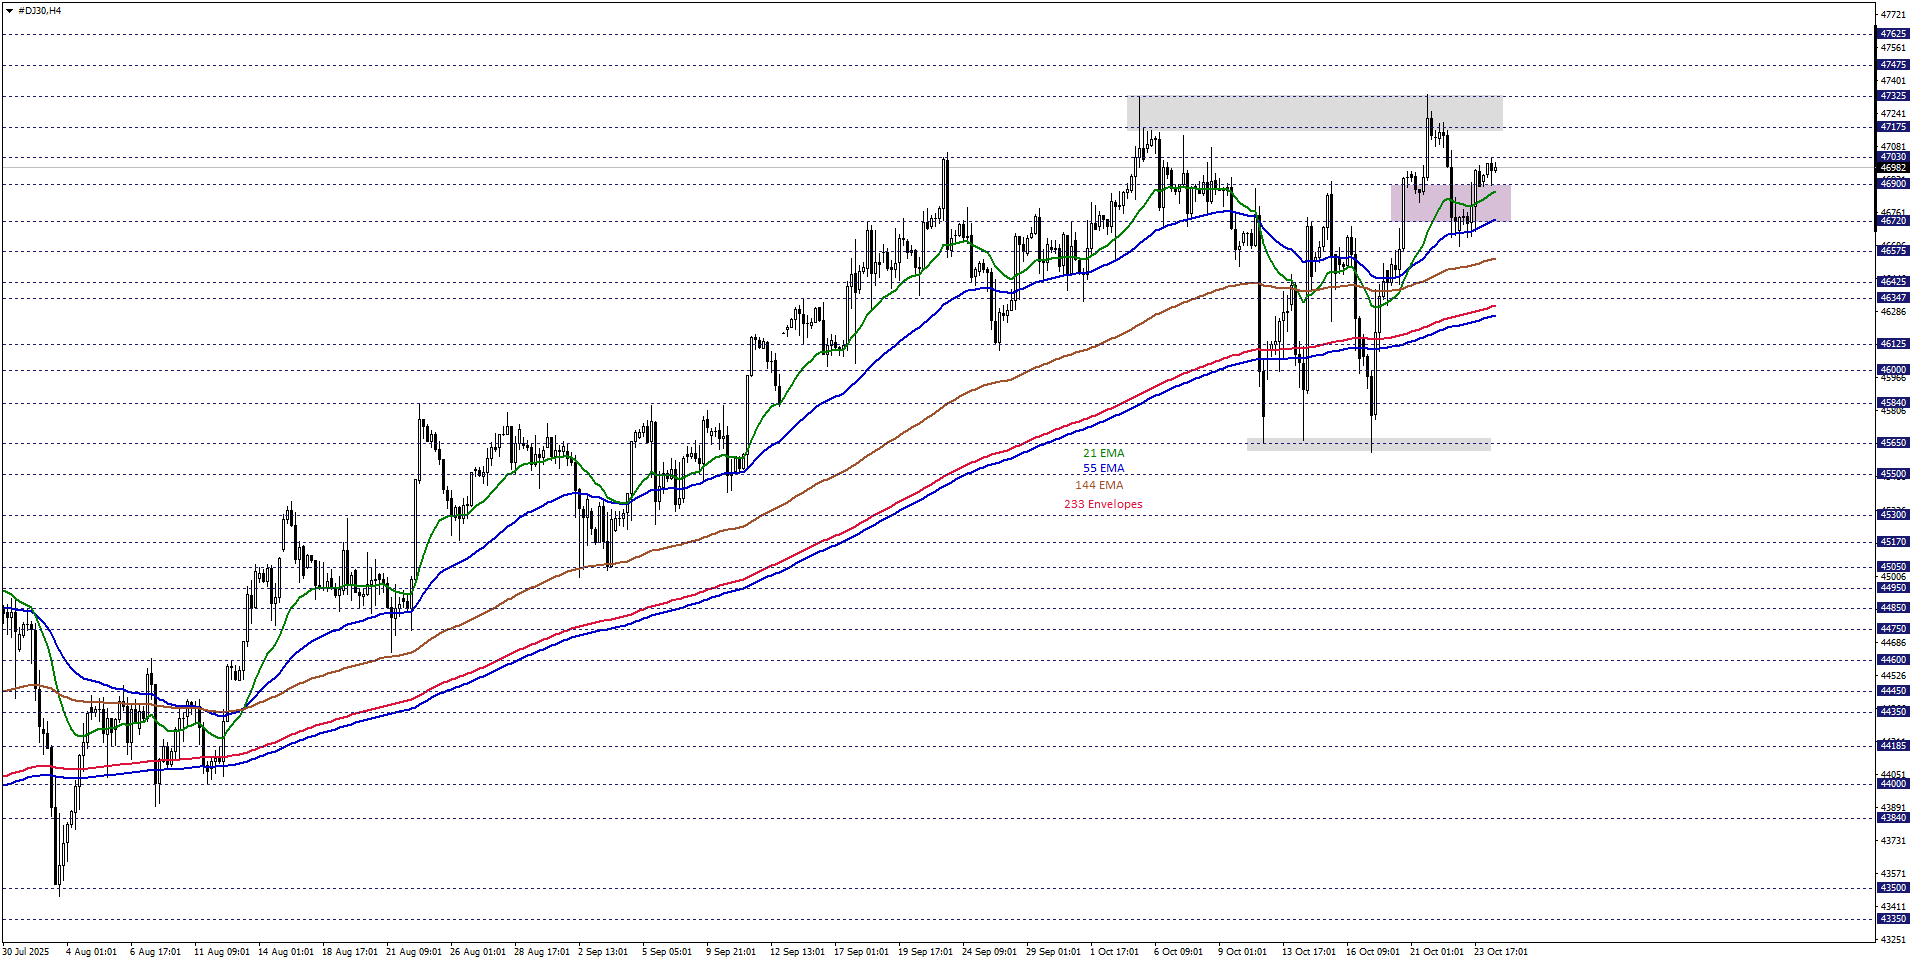Click the current price label 46982
This screenshot has width=1916, height=963.
point(1893,168)
